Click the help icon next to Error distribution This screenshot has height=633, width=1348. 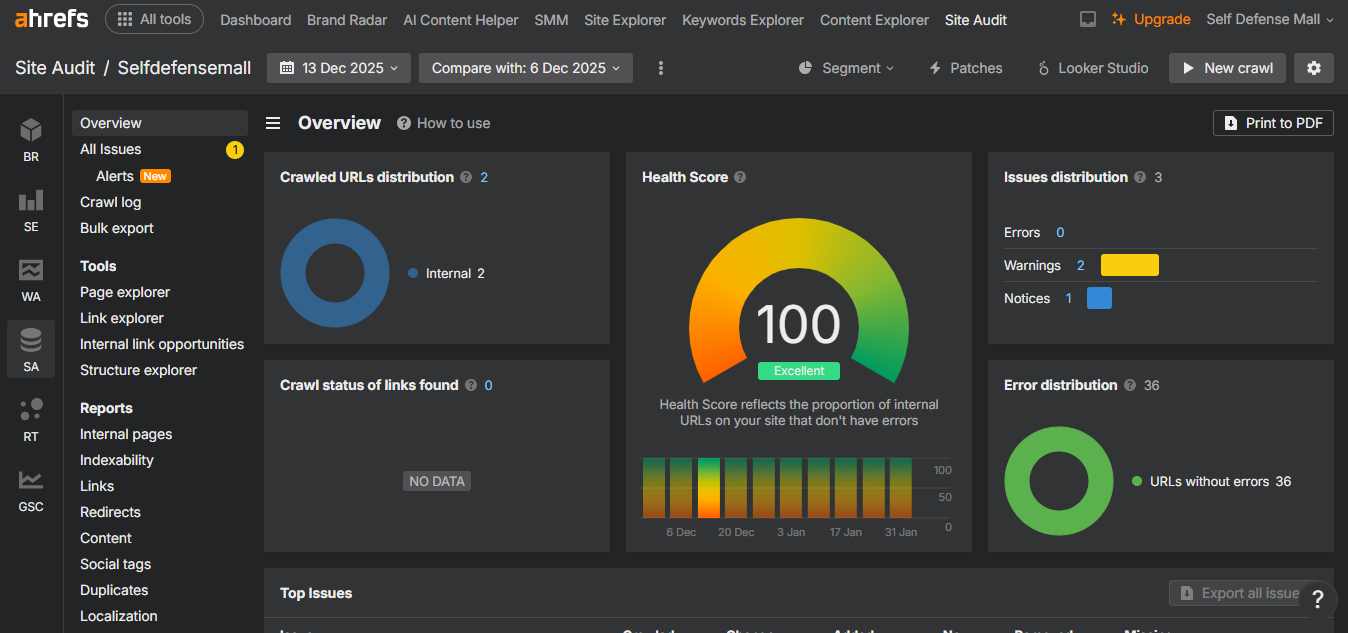click(x=1130, y=385)
